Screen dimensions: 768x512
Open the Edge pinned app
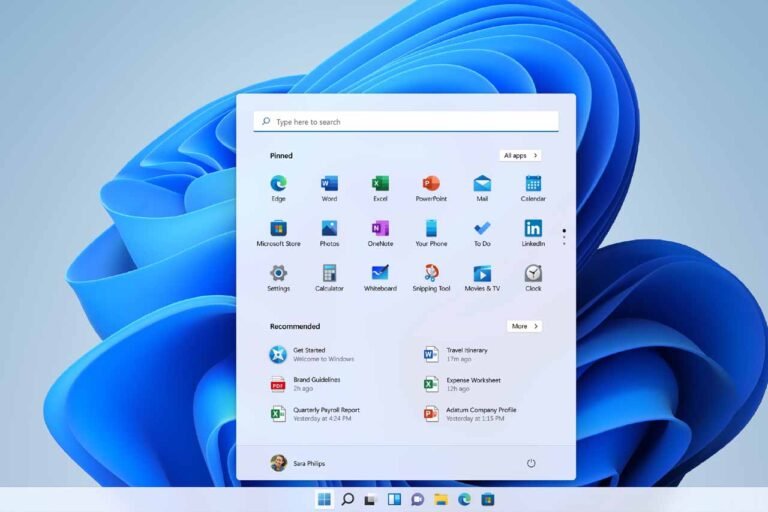(278, 188)
